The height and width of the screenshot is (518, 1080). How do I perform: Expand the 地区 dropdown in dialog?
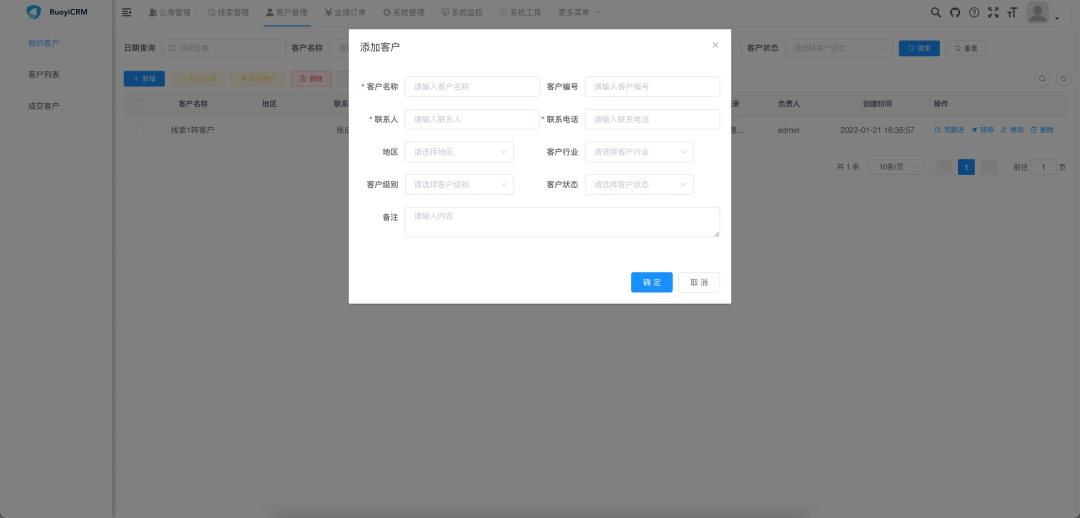459,152
